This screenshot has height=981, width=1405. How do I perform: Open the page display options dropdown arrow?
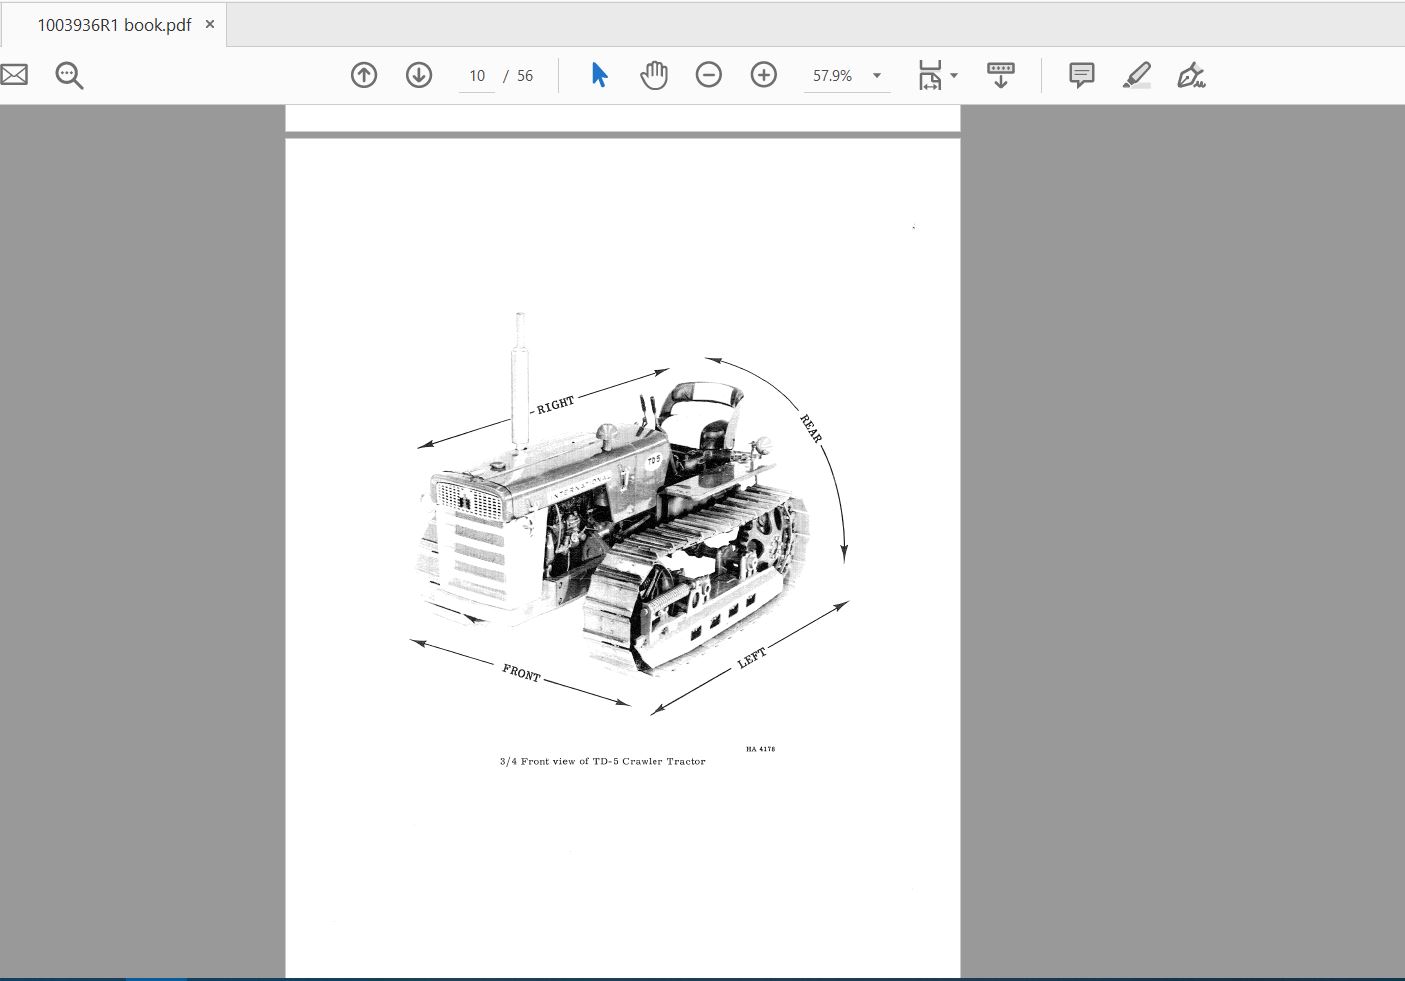point(954,76)
